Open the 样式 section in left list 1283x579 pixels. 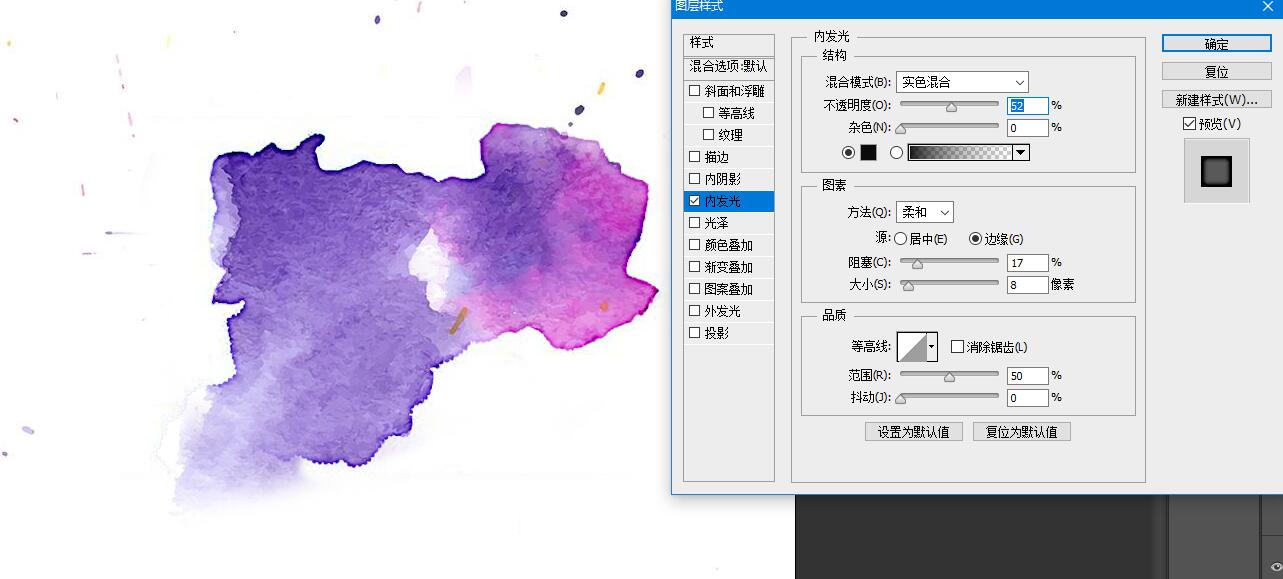pos(729,43)
